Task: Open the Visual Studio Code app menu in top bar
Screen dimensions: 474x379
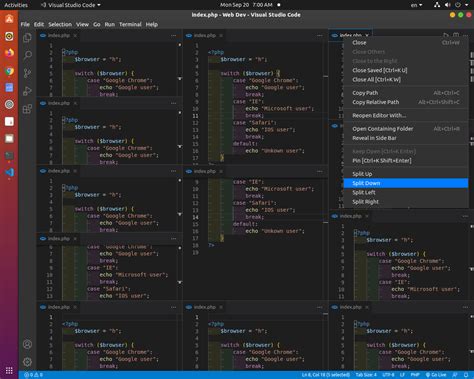Action: click(71, 5)
